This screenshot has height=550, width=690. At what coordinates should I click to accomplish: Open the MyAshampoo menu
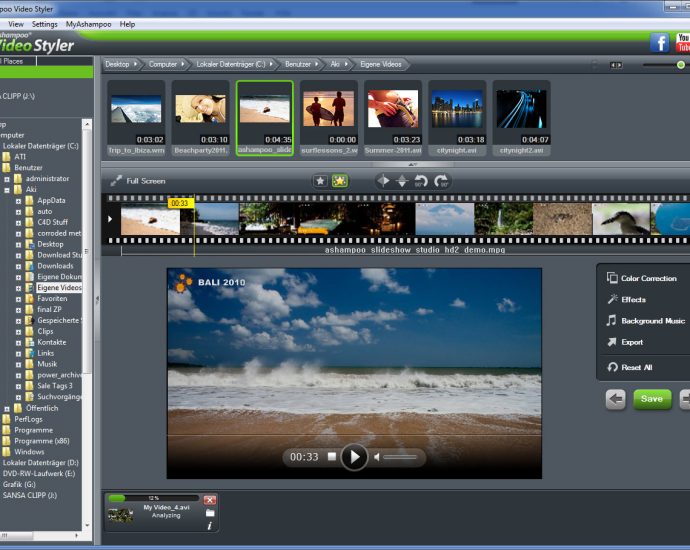[88, 24]
